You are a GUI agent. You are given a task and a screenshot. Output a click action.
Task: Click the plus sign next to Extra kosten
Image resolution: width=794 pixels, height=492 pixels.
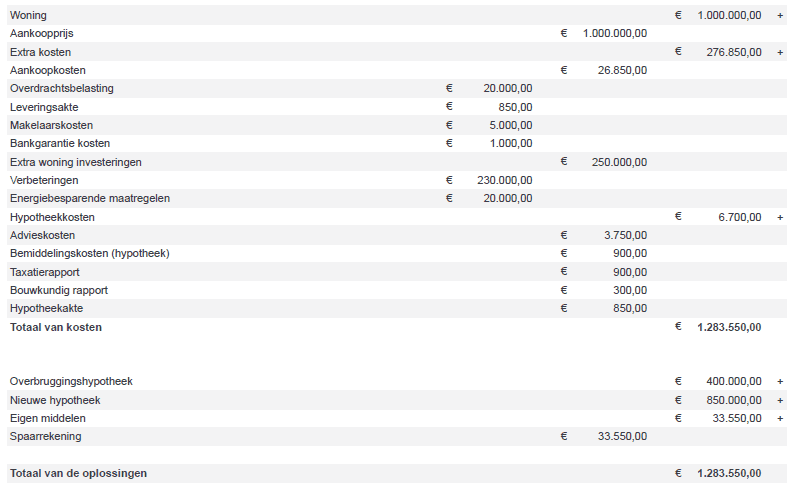(x=780, y=52)
